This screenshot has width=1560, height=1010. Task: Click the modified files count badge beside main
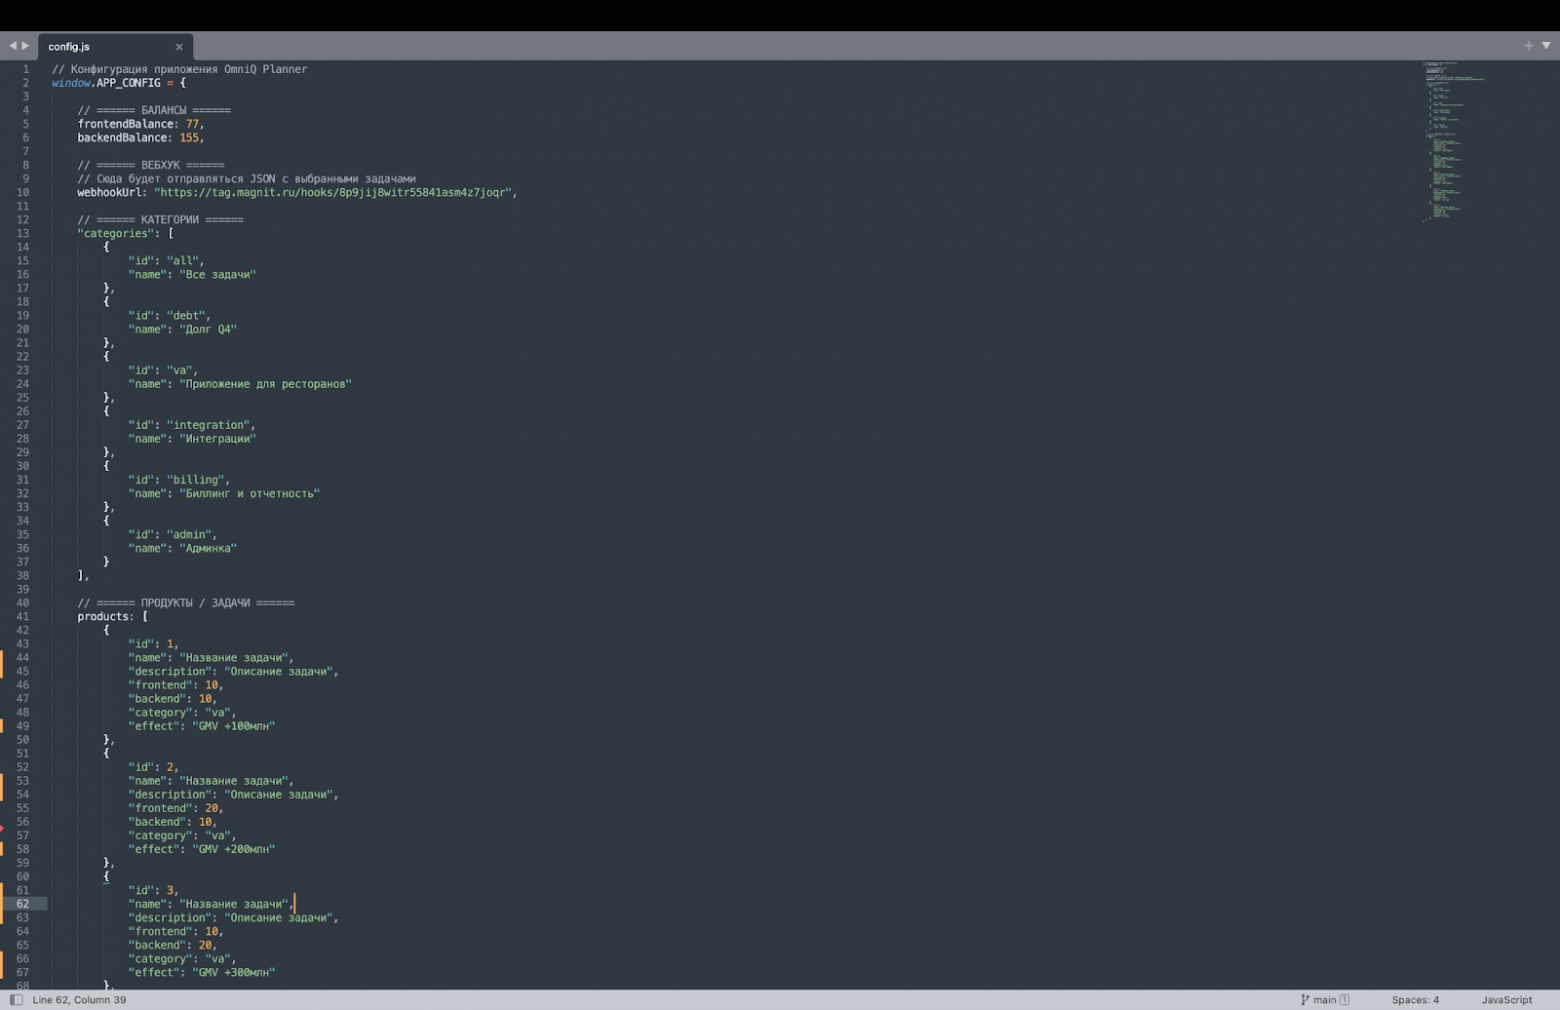(x=1344, y=1000)
